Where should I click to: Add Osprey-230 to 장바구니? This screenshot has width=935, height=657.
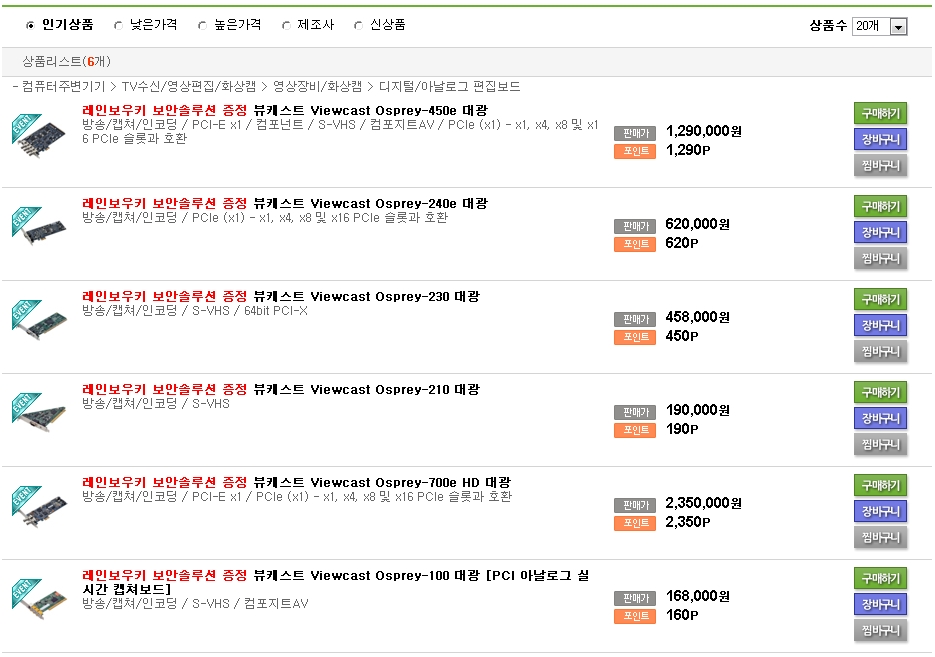tap(880, 326)
